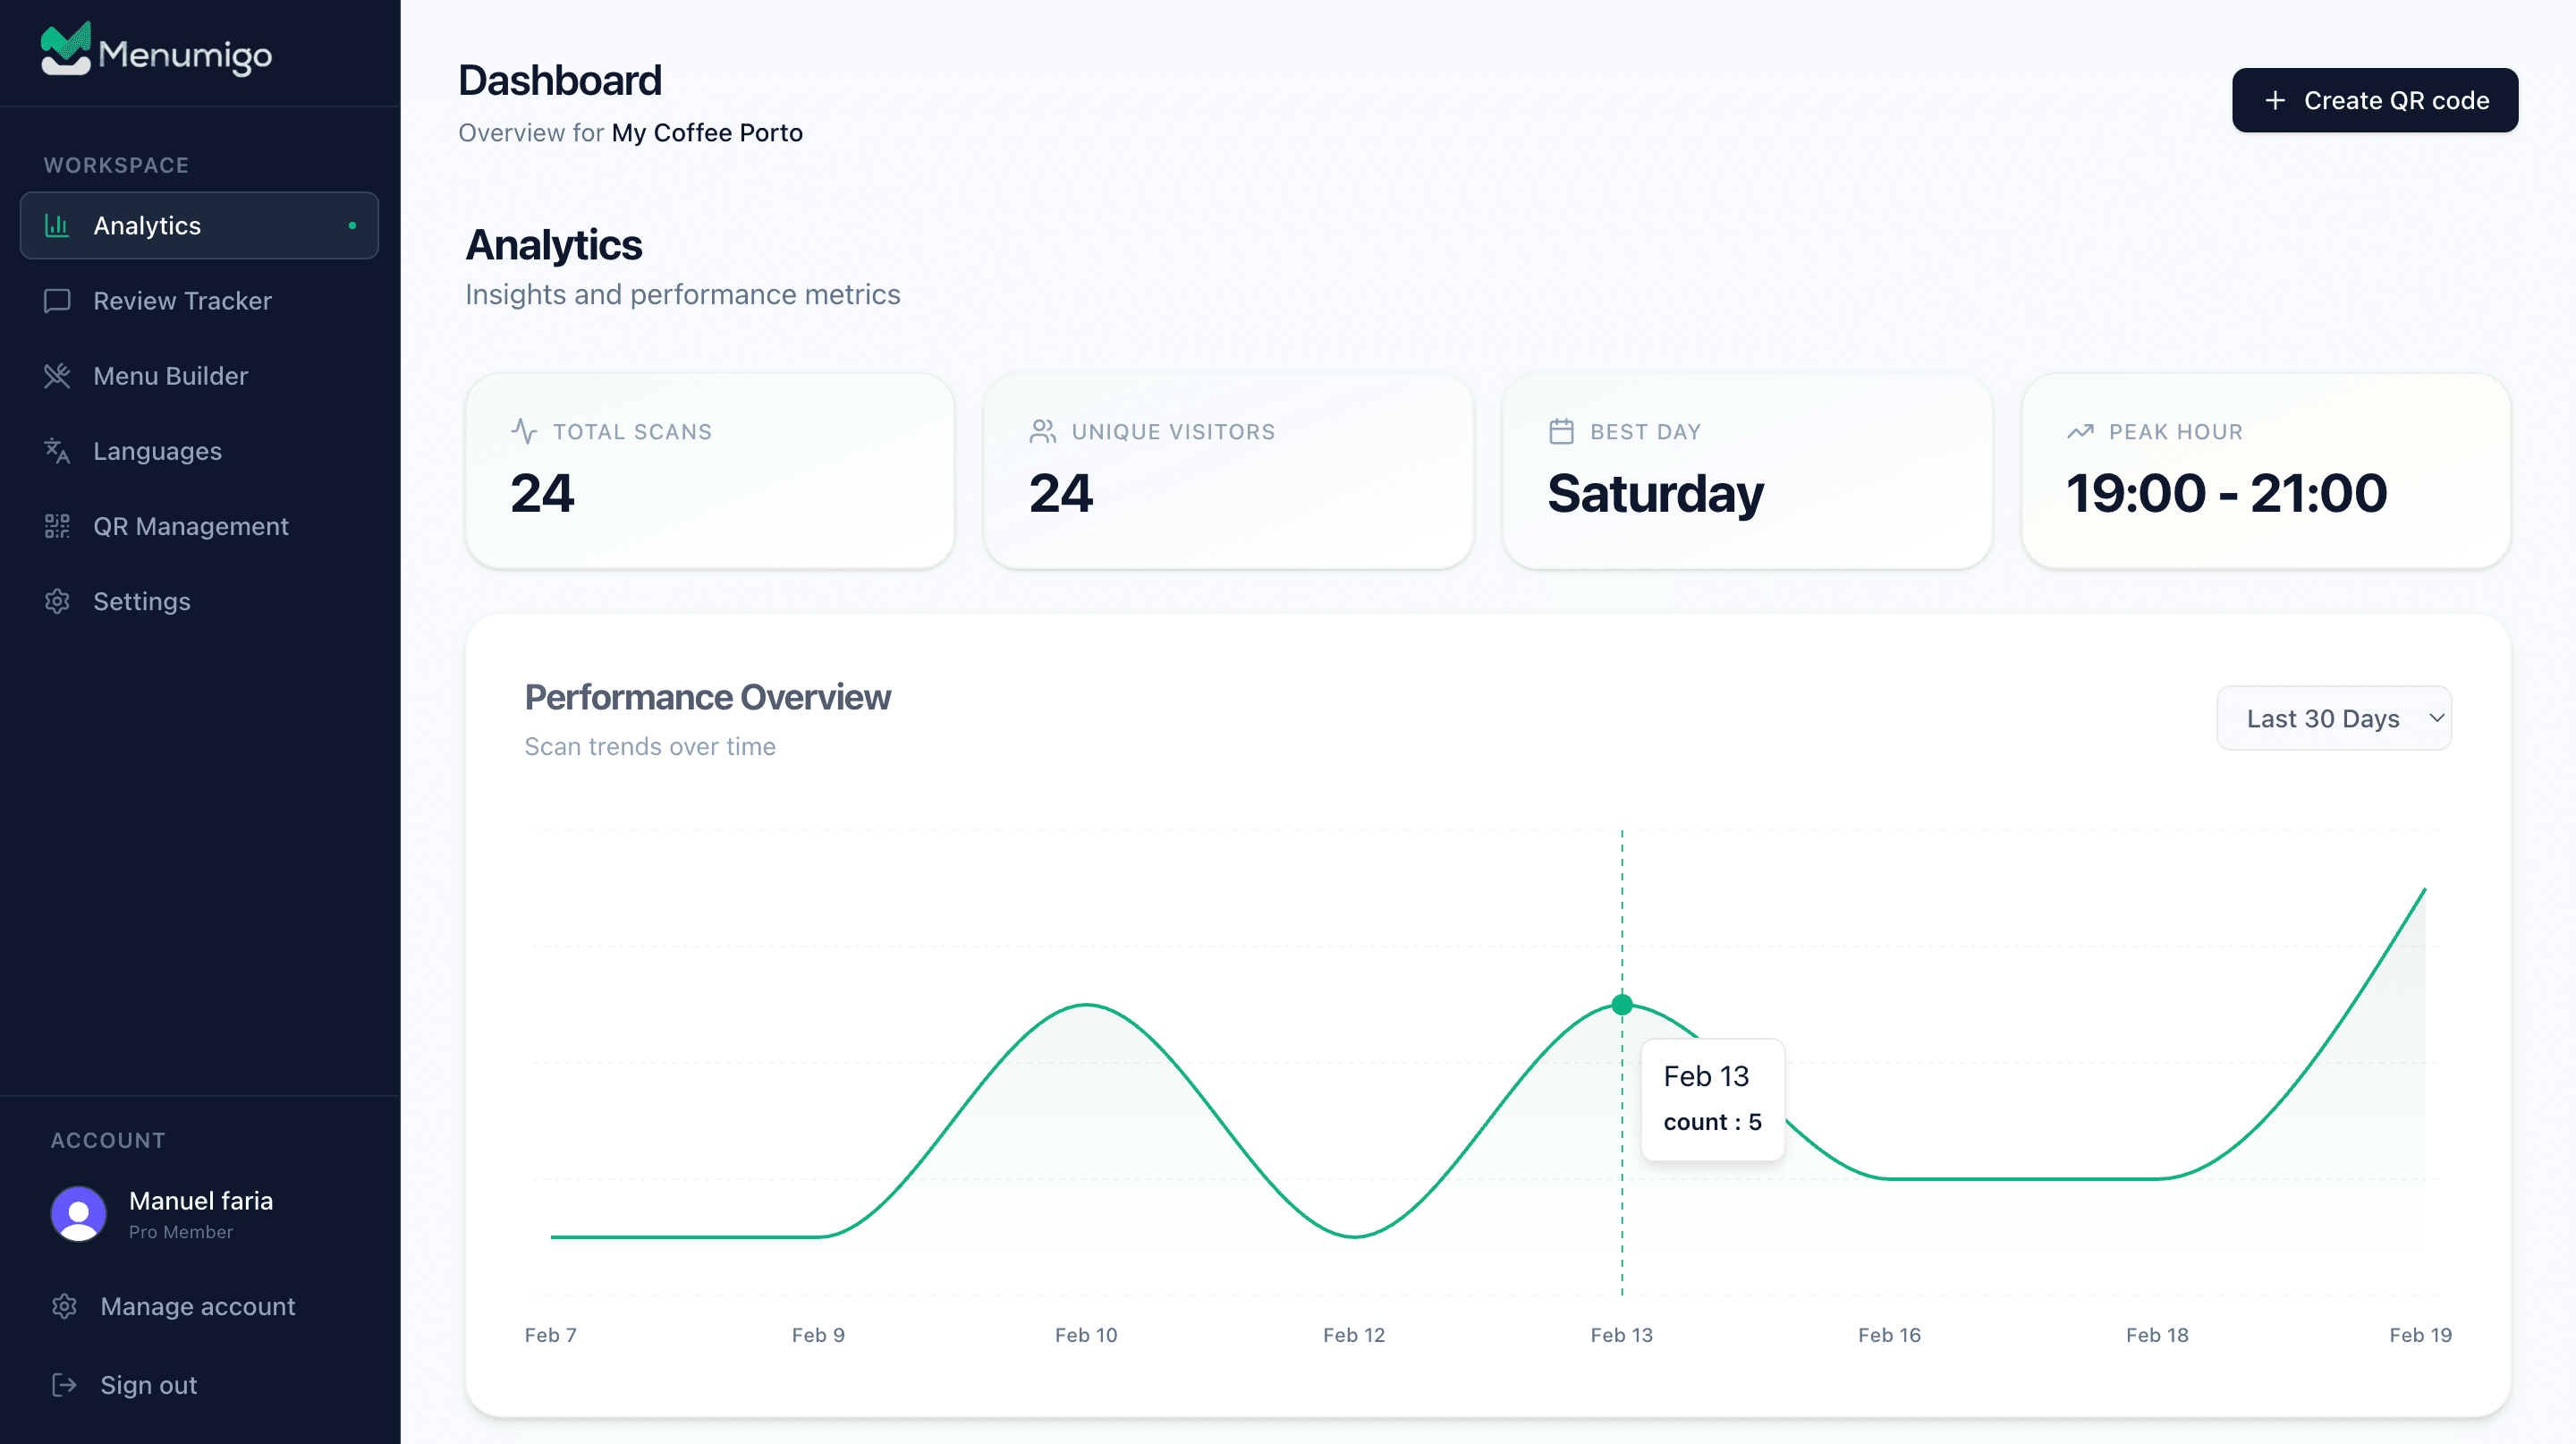Click the Sign out arrow icon
Screen dimensions: 2576x1444
tap(64, 1385)
